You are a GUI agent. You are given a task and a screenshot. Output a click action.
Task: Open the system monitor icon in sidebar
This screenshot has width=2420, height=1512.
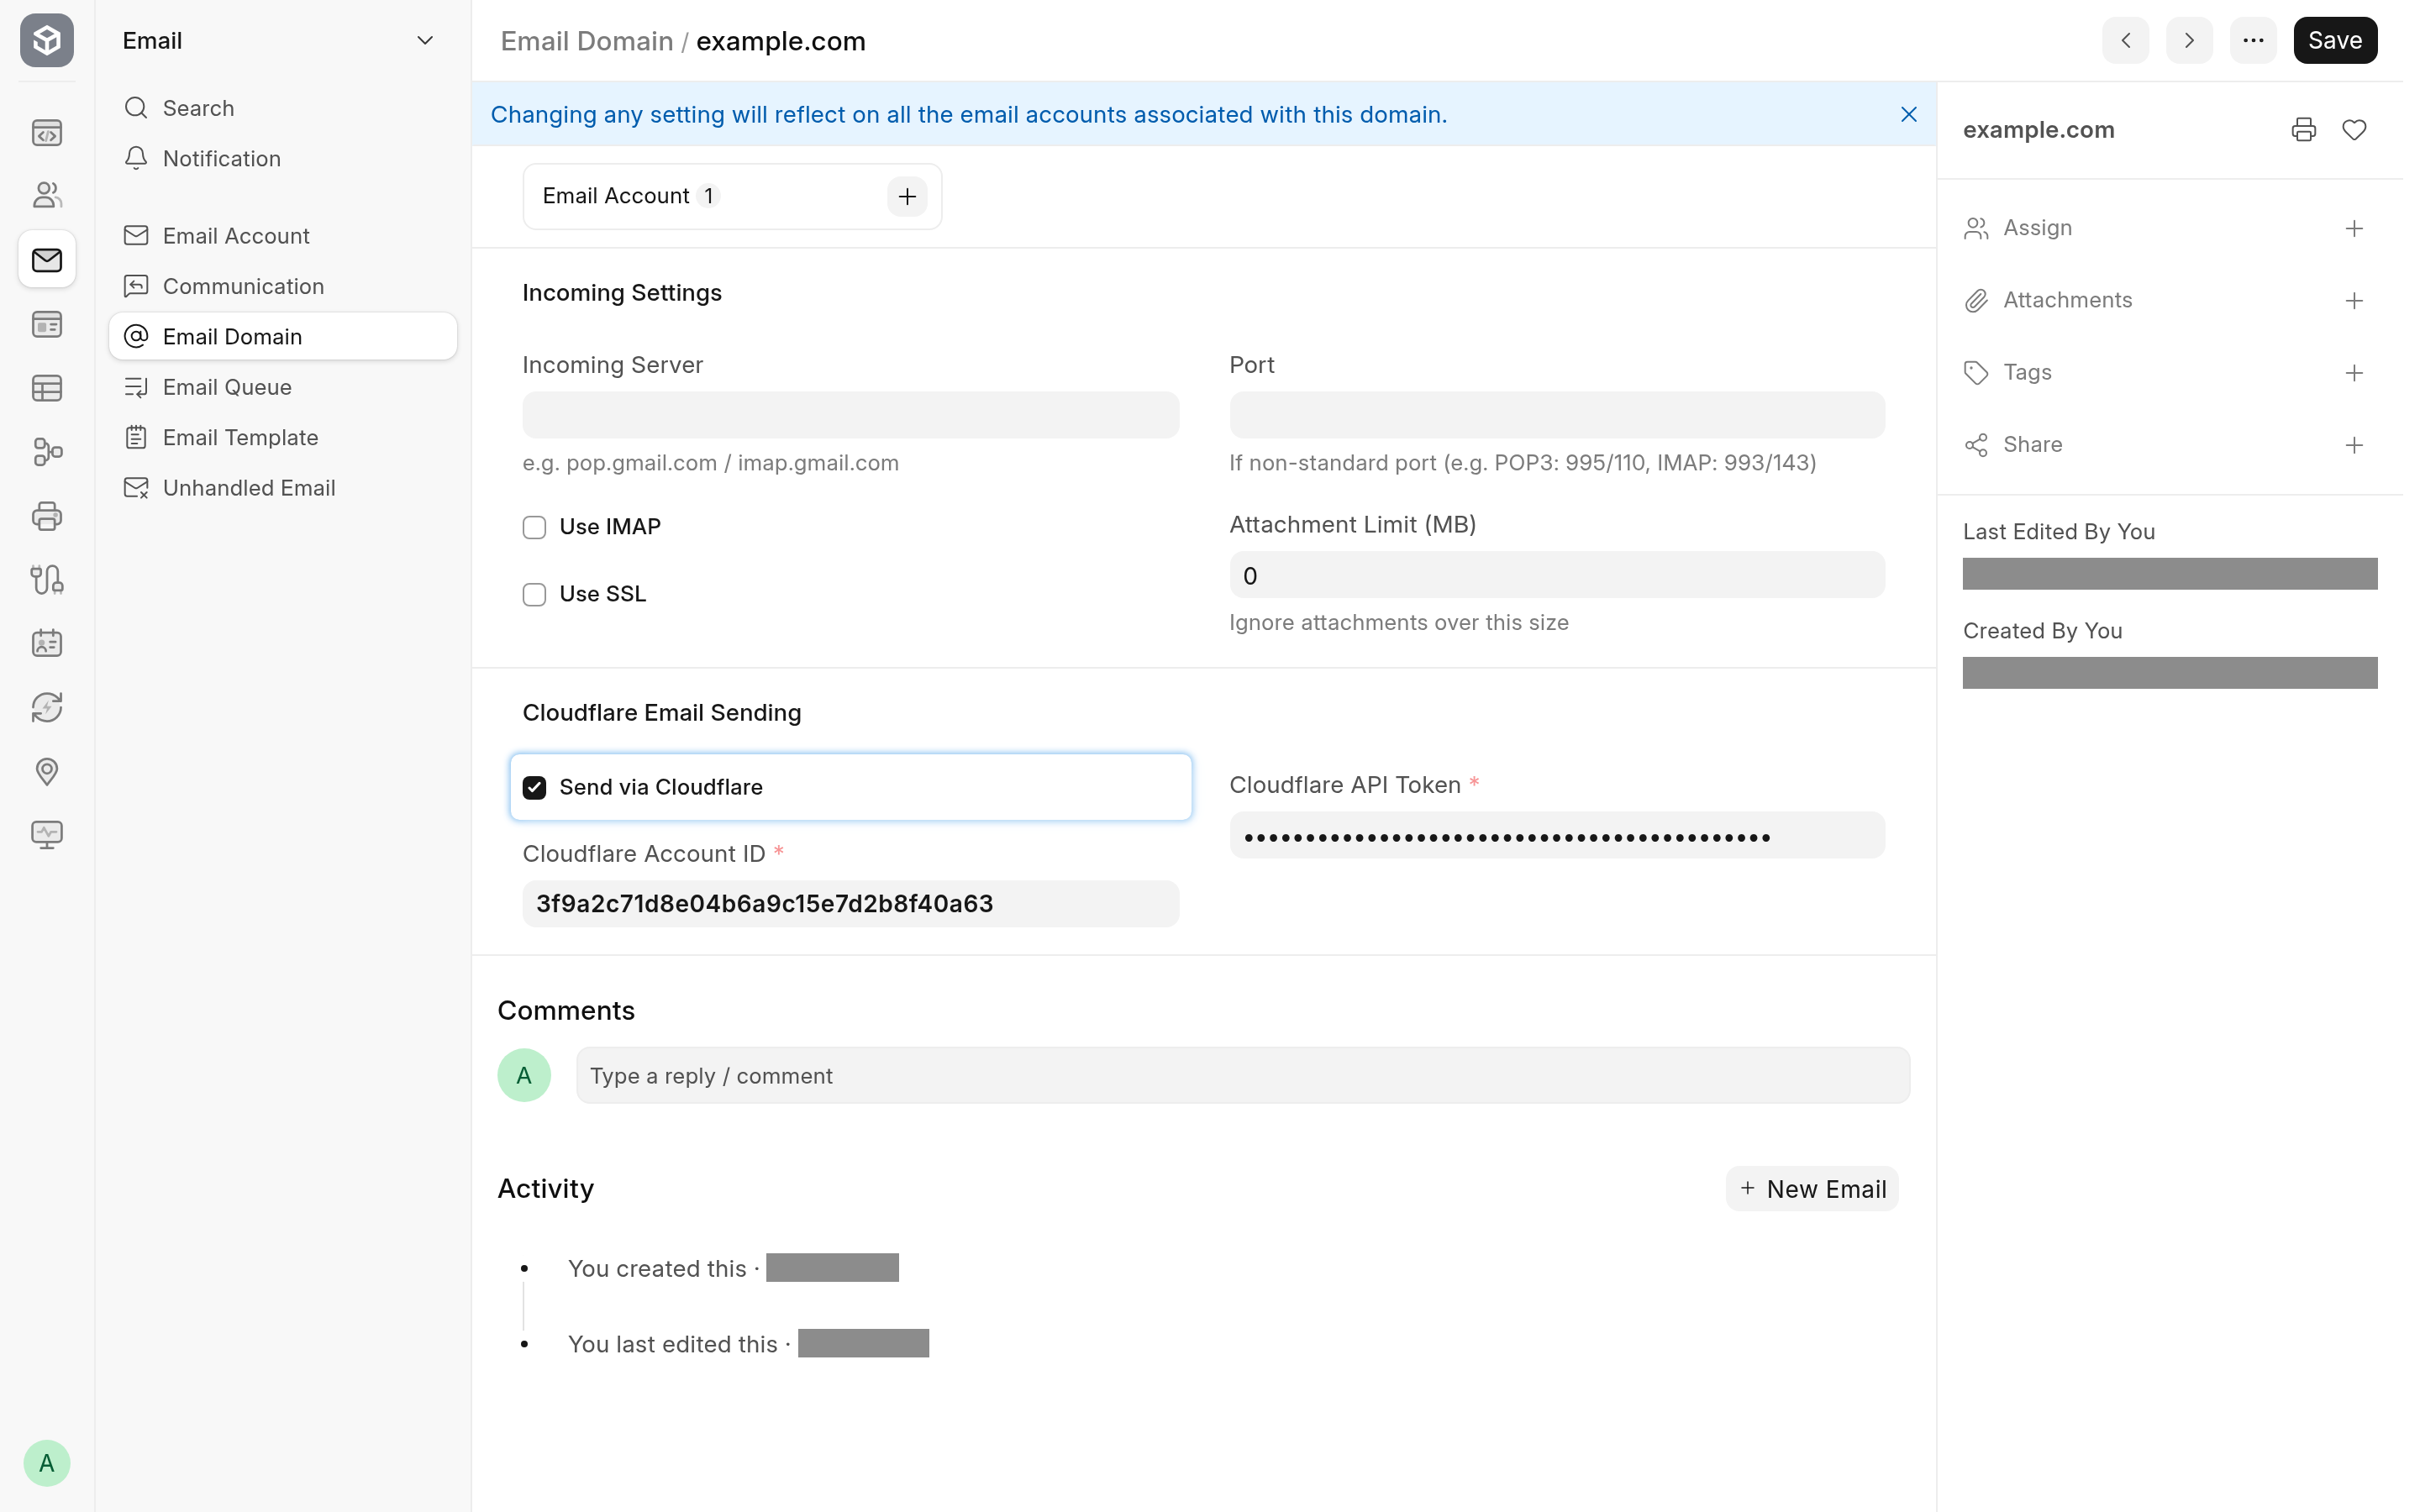47,835
